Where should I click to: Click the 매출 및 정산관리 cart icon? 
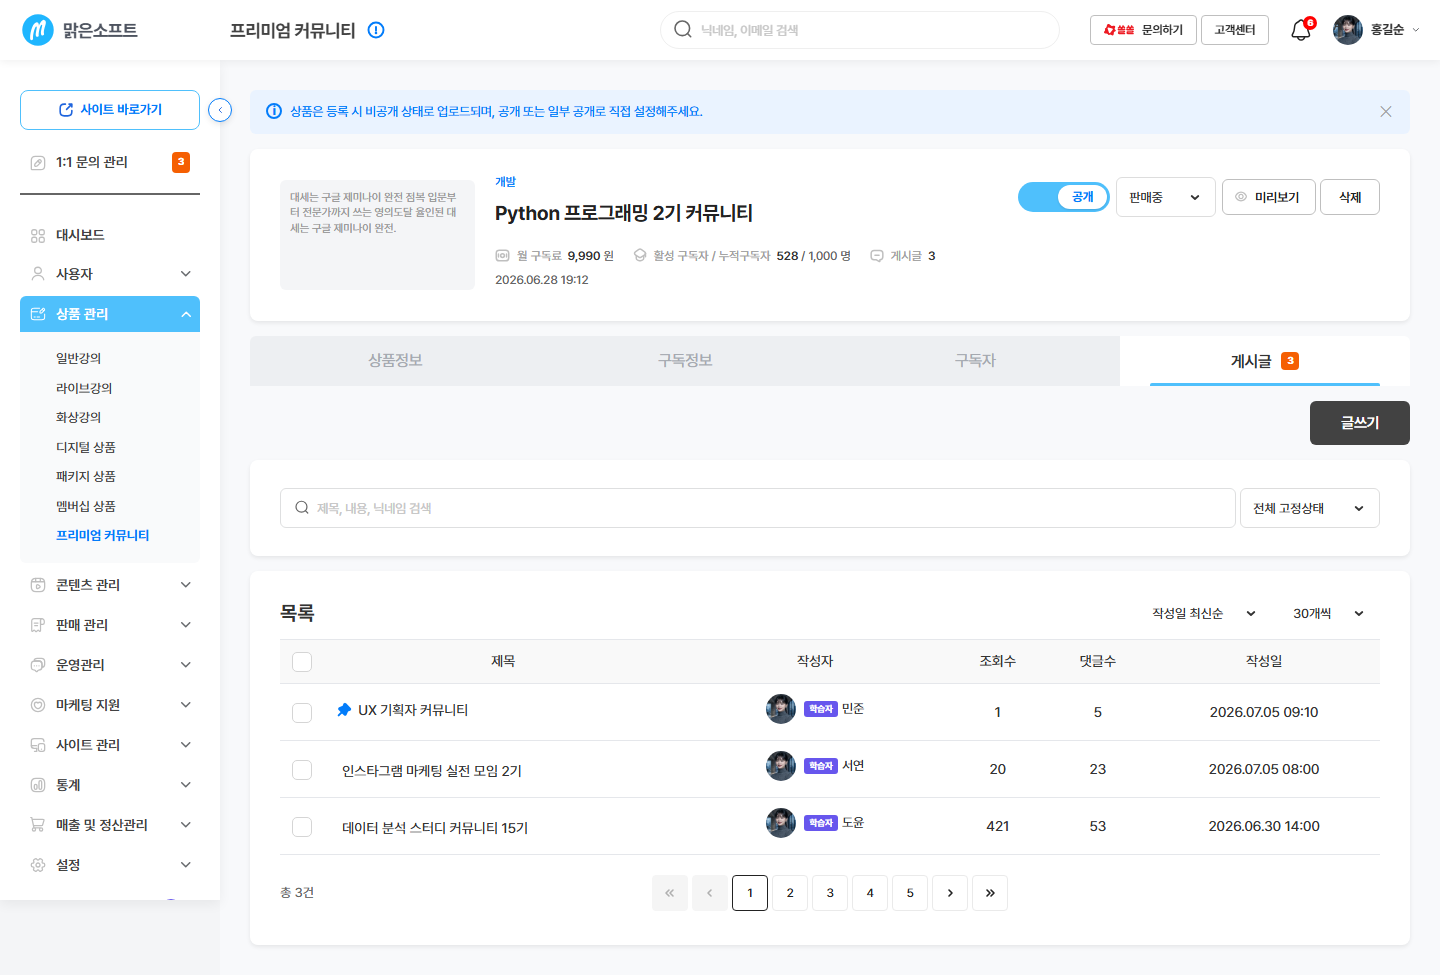click(38, 825)
